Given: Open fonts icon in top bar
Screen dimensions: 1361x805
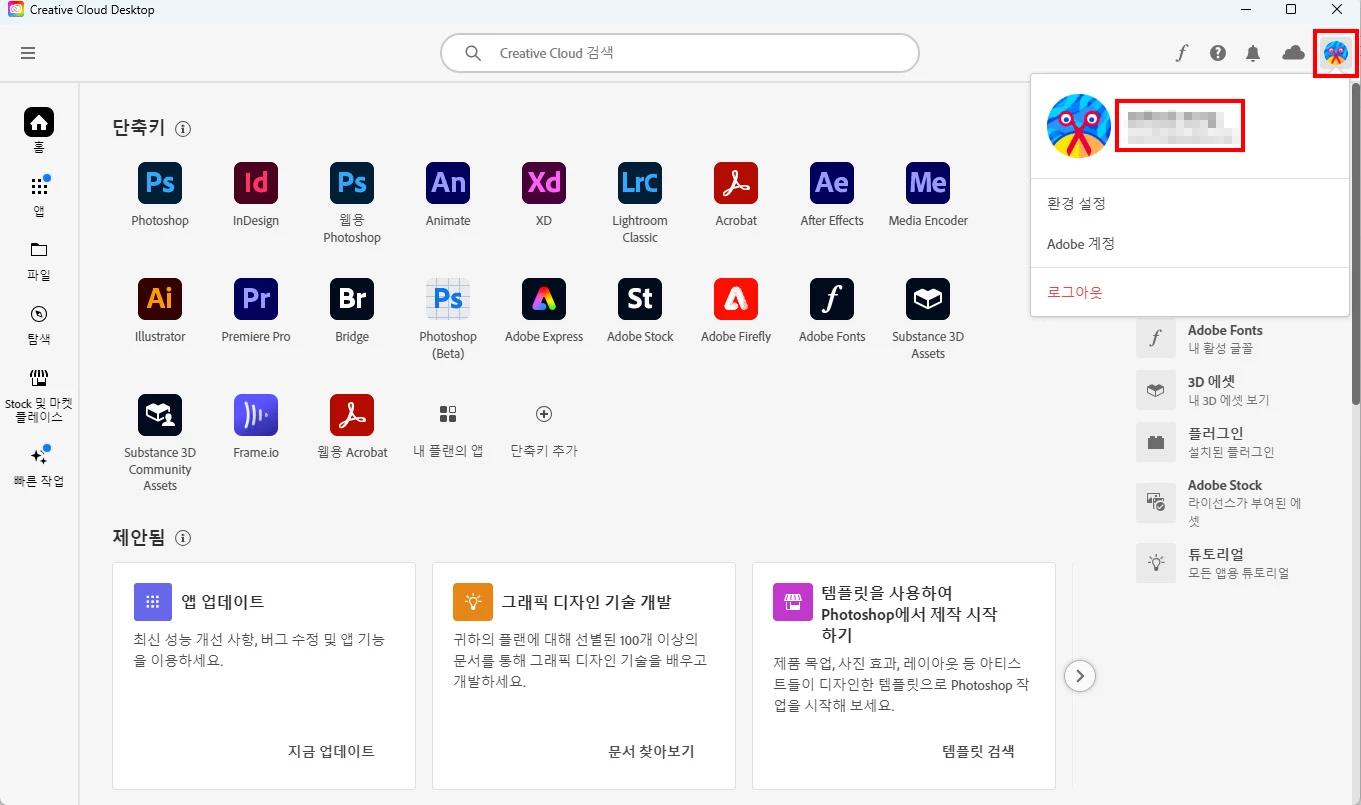Looking at the screenshot, I should 1181,53.
